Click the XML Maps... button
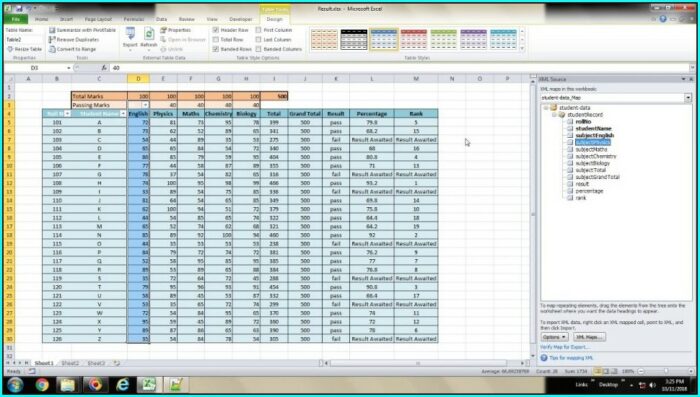This screenshot has height=397, width=700. [590, 337]
